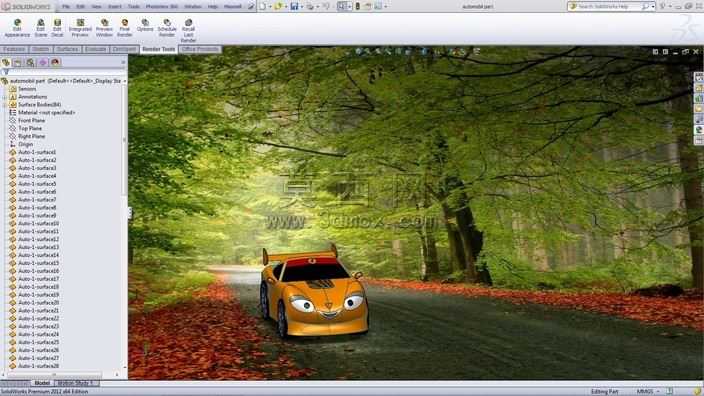Click the filter funnel icon above the tree
Viewport: 704px width, 396px height.
click(5, 72)
